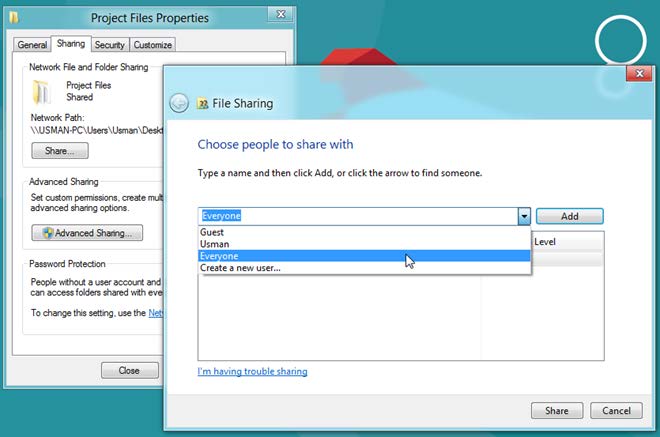Viewport: 660px width, 437px height.
Task: Click the back arrow in File Sharing
Action: coord(179,103)
